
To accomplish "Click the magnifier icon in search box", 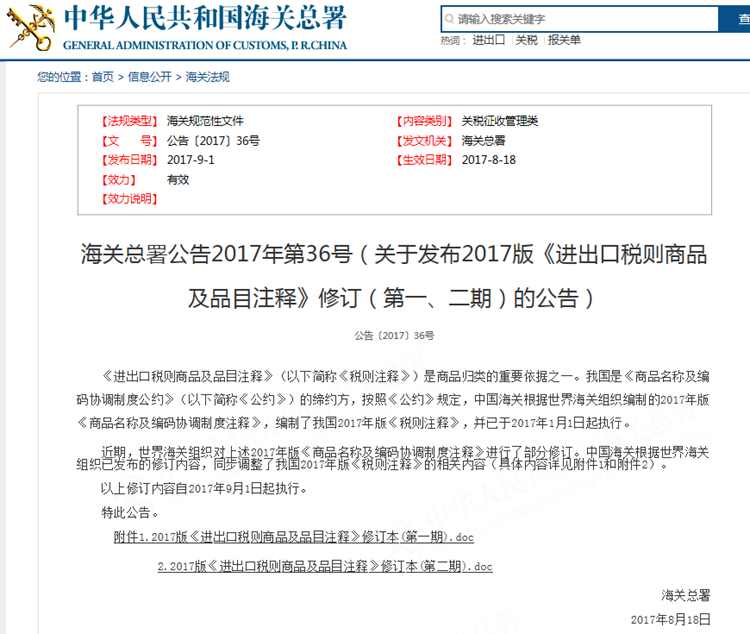I will click(x=449, y=19).
